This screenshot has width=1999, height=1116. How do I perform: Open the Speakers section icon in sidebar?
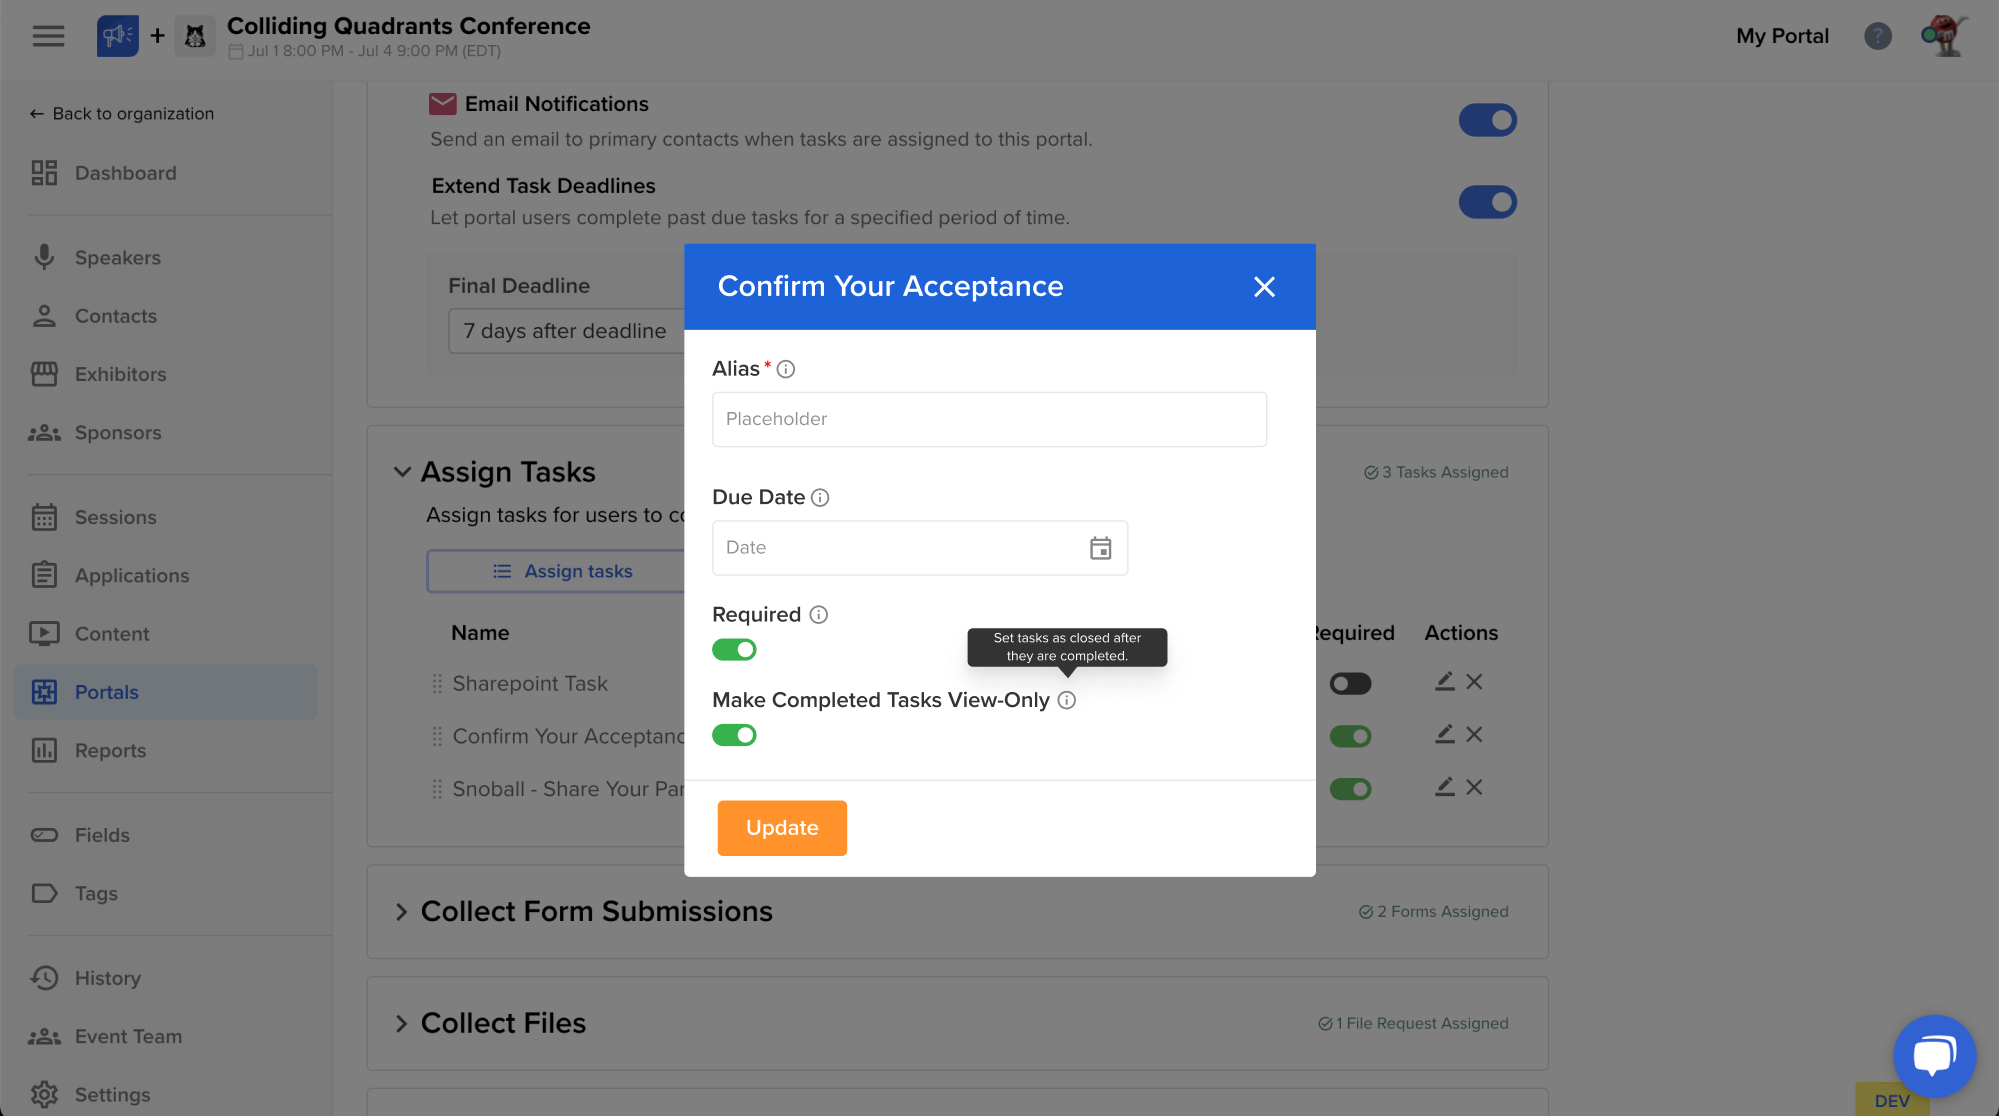coord(44,257)
